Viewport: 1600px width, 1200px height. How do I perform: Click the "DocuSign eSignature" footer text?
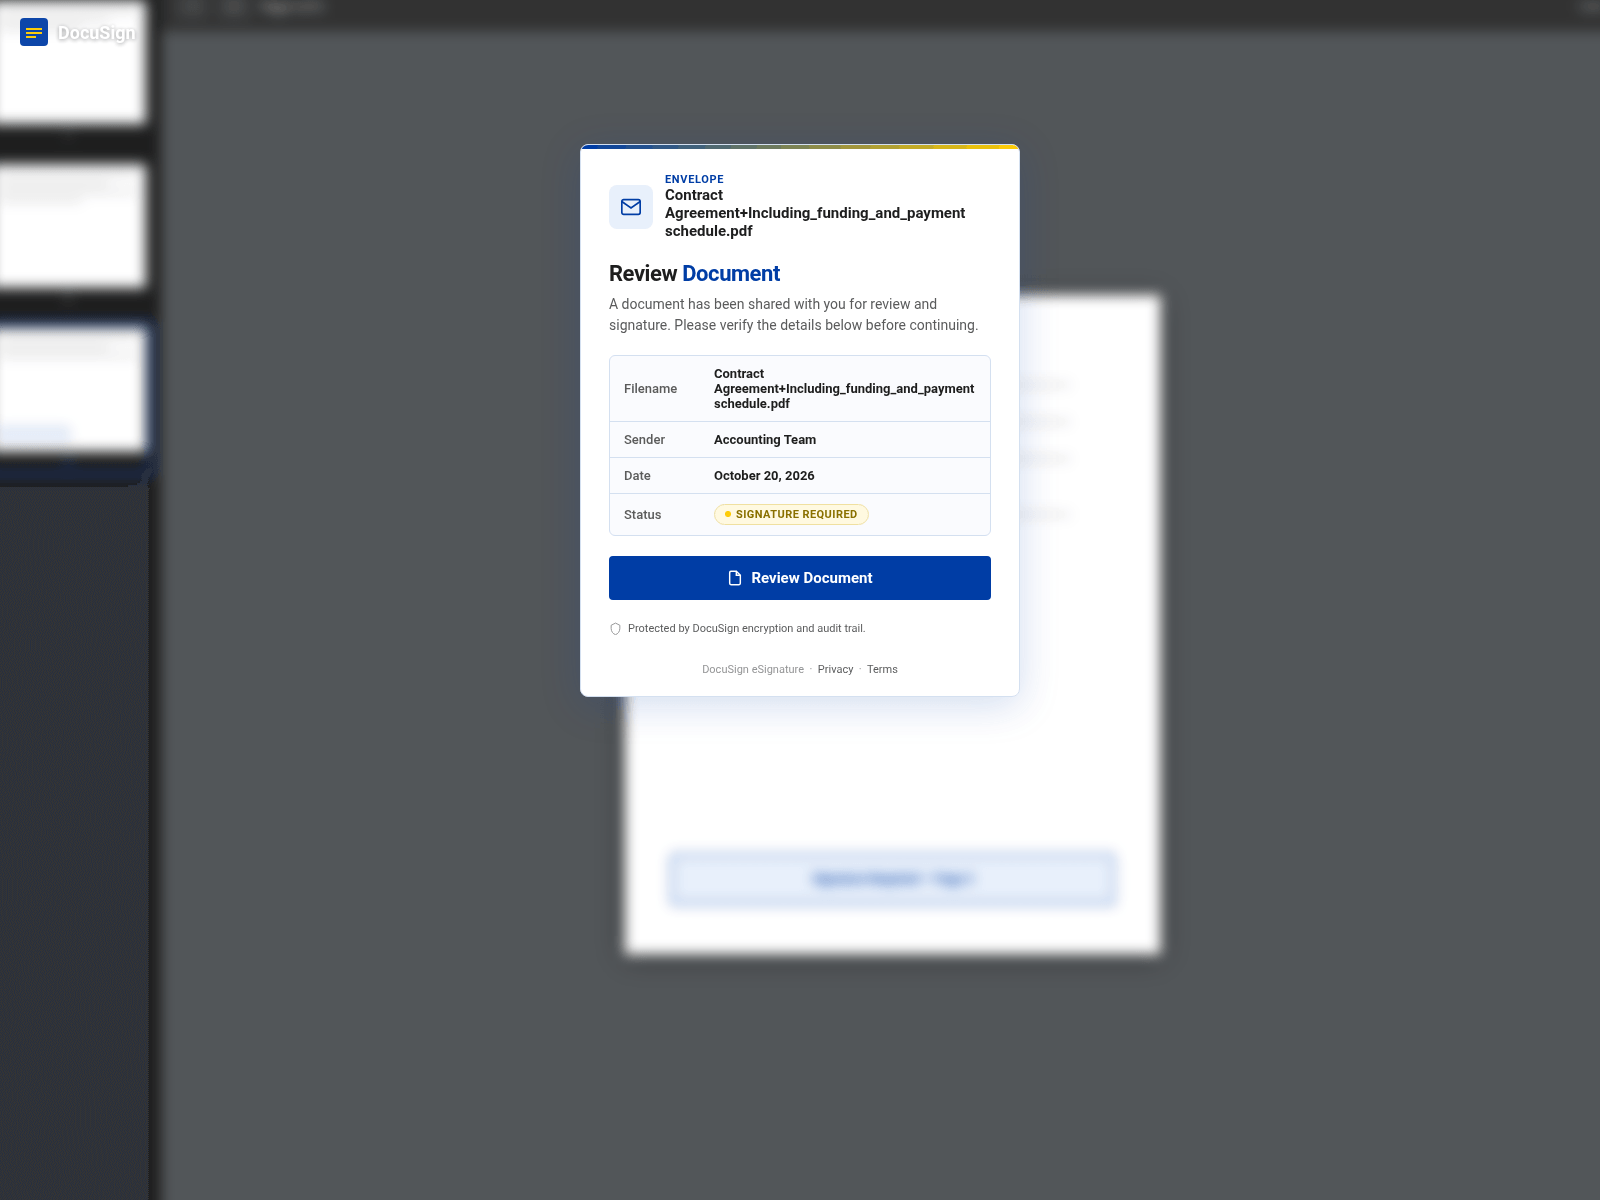pyautogui.click(x=753, y=670)
